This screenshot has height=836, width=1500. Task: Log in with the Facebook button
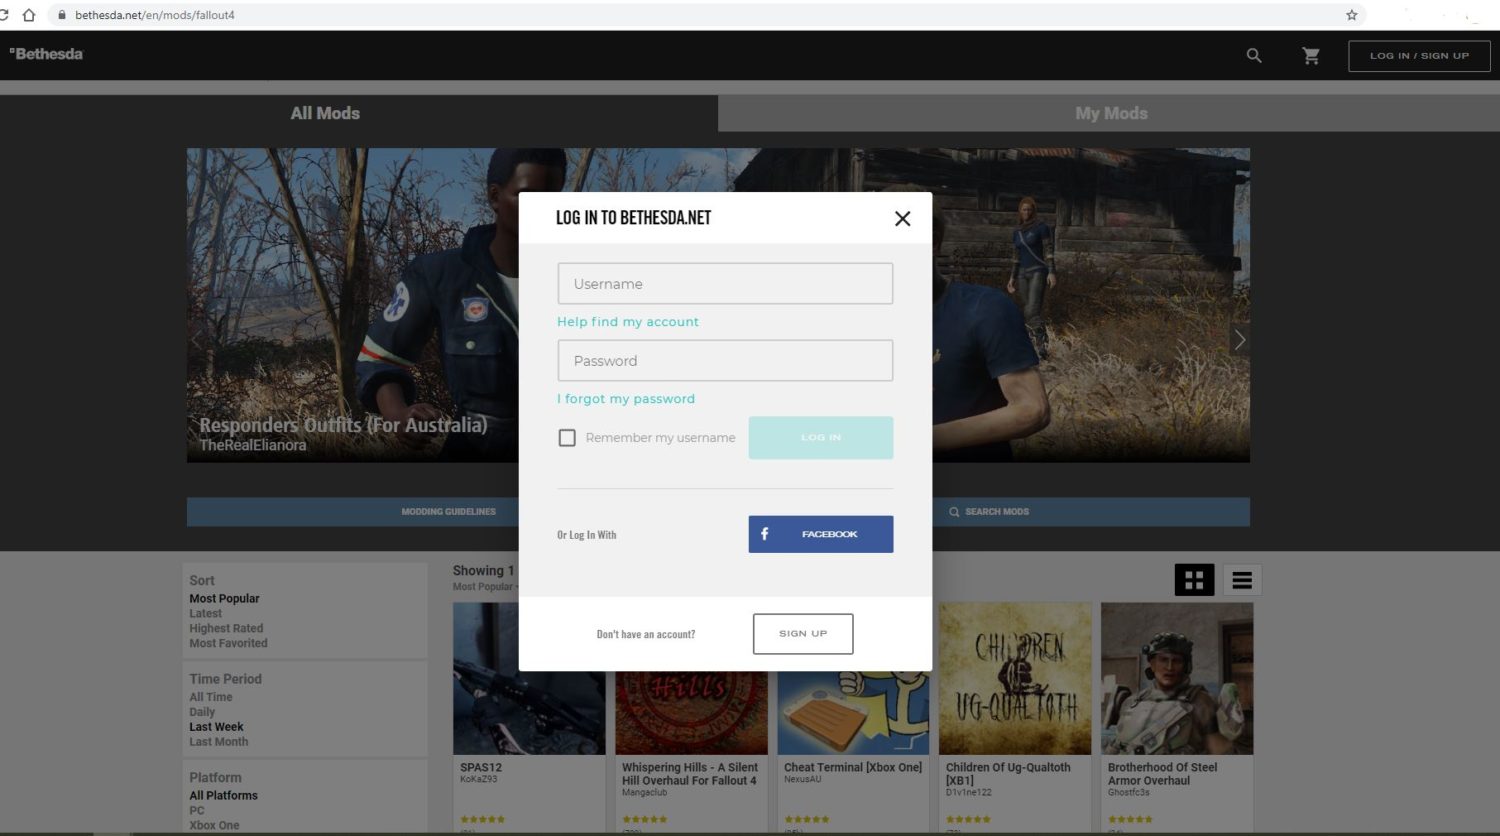pyautogui.click(x=821, y=534)
